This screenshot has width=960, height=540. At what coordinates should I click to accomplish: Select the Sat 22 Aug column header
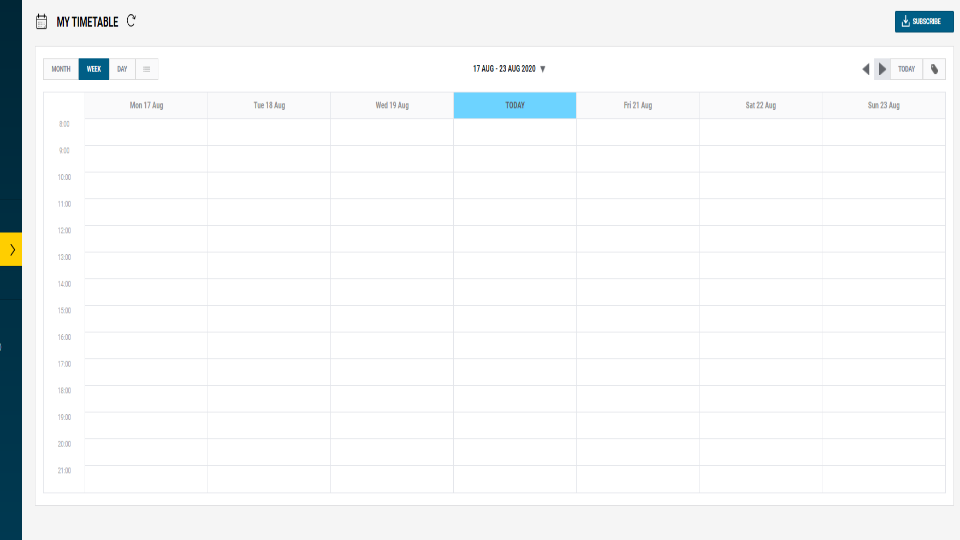coord(760,105)
